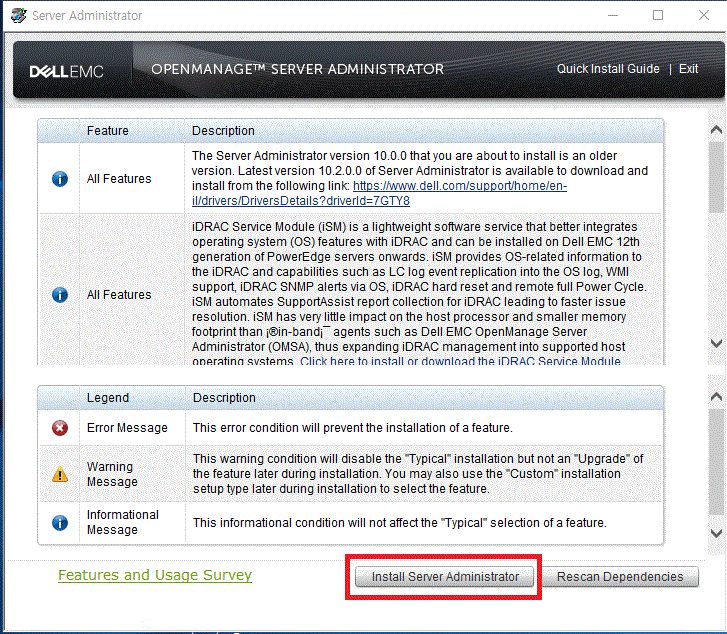The width and height of the screenshot is (727, 634).
Task: Select the Informational Message legend label
Action: 123,522
